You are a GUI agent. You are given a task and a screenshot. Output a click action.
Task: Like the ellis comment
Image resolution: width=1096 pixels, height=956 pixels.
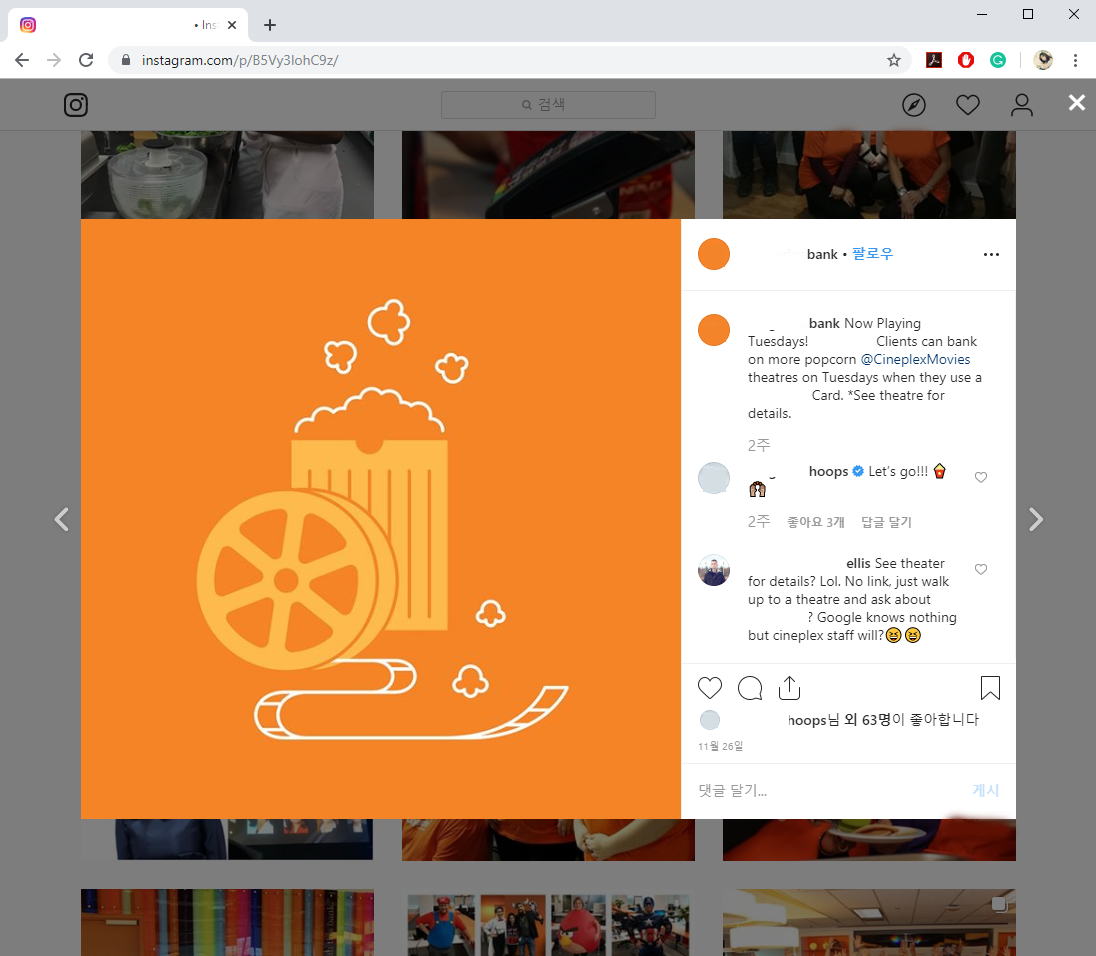pyautogui.click(x=981, y=570)
